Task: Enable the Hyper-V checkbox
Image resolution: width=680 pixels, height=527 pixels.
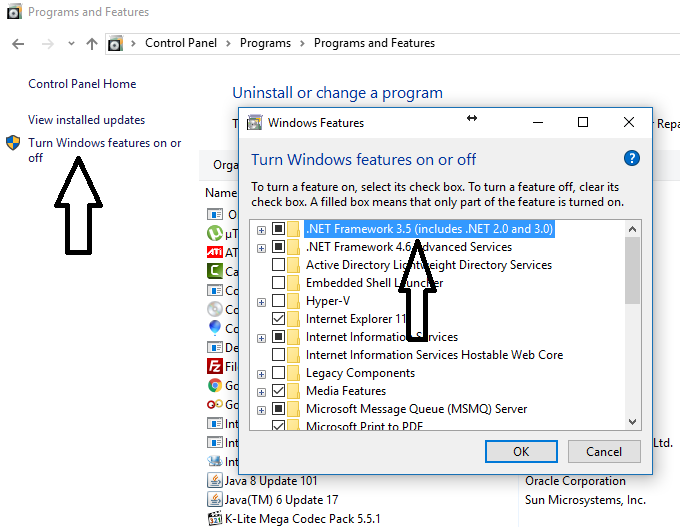Action: click(x=278, y=301)
